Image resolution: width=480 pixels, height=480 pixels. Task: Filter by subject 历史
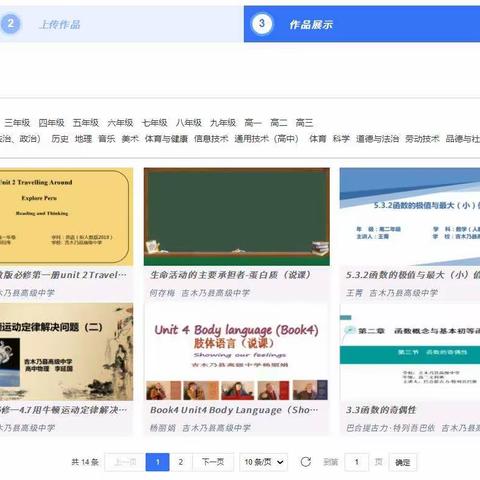pyautogui.click(x=60, y=139)
